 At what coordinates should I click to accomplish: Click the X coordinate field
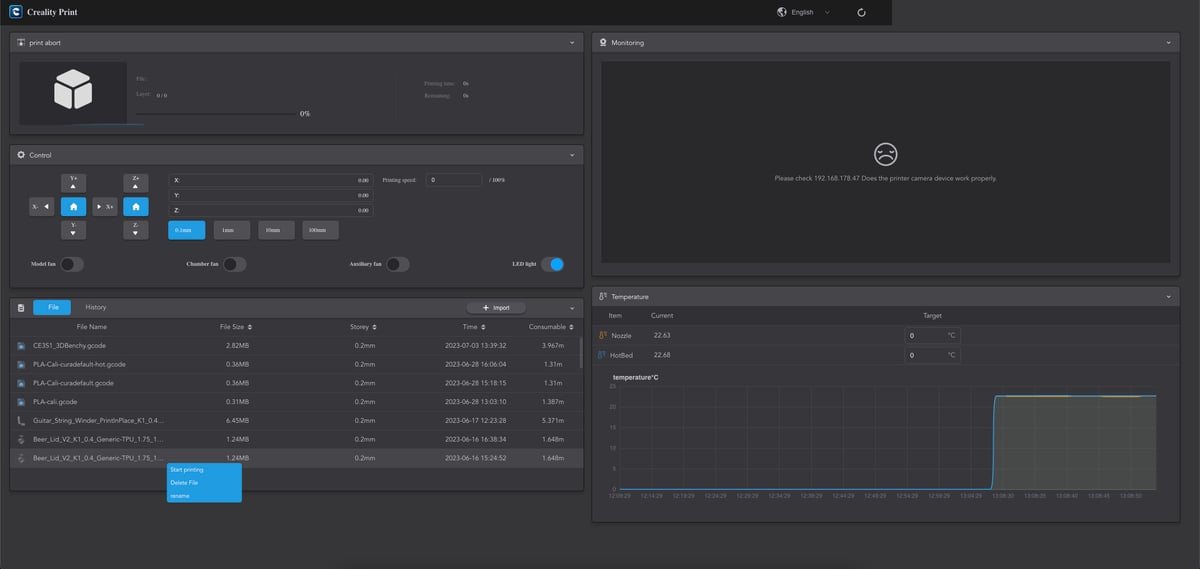[x=272, y=180]
